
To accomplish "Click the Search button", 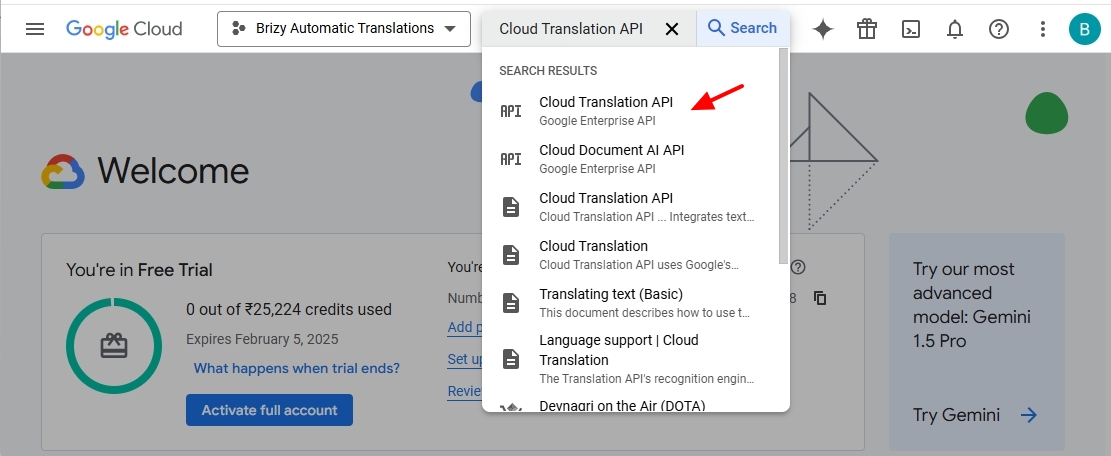I will click(743, 28).
